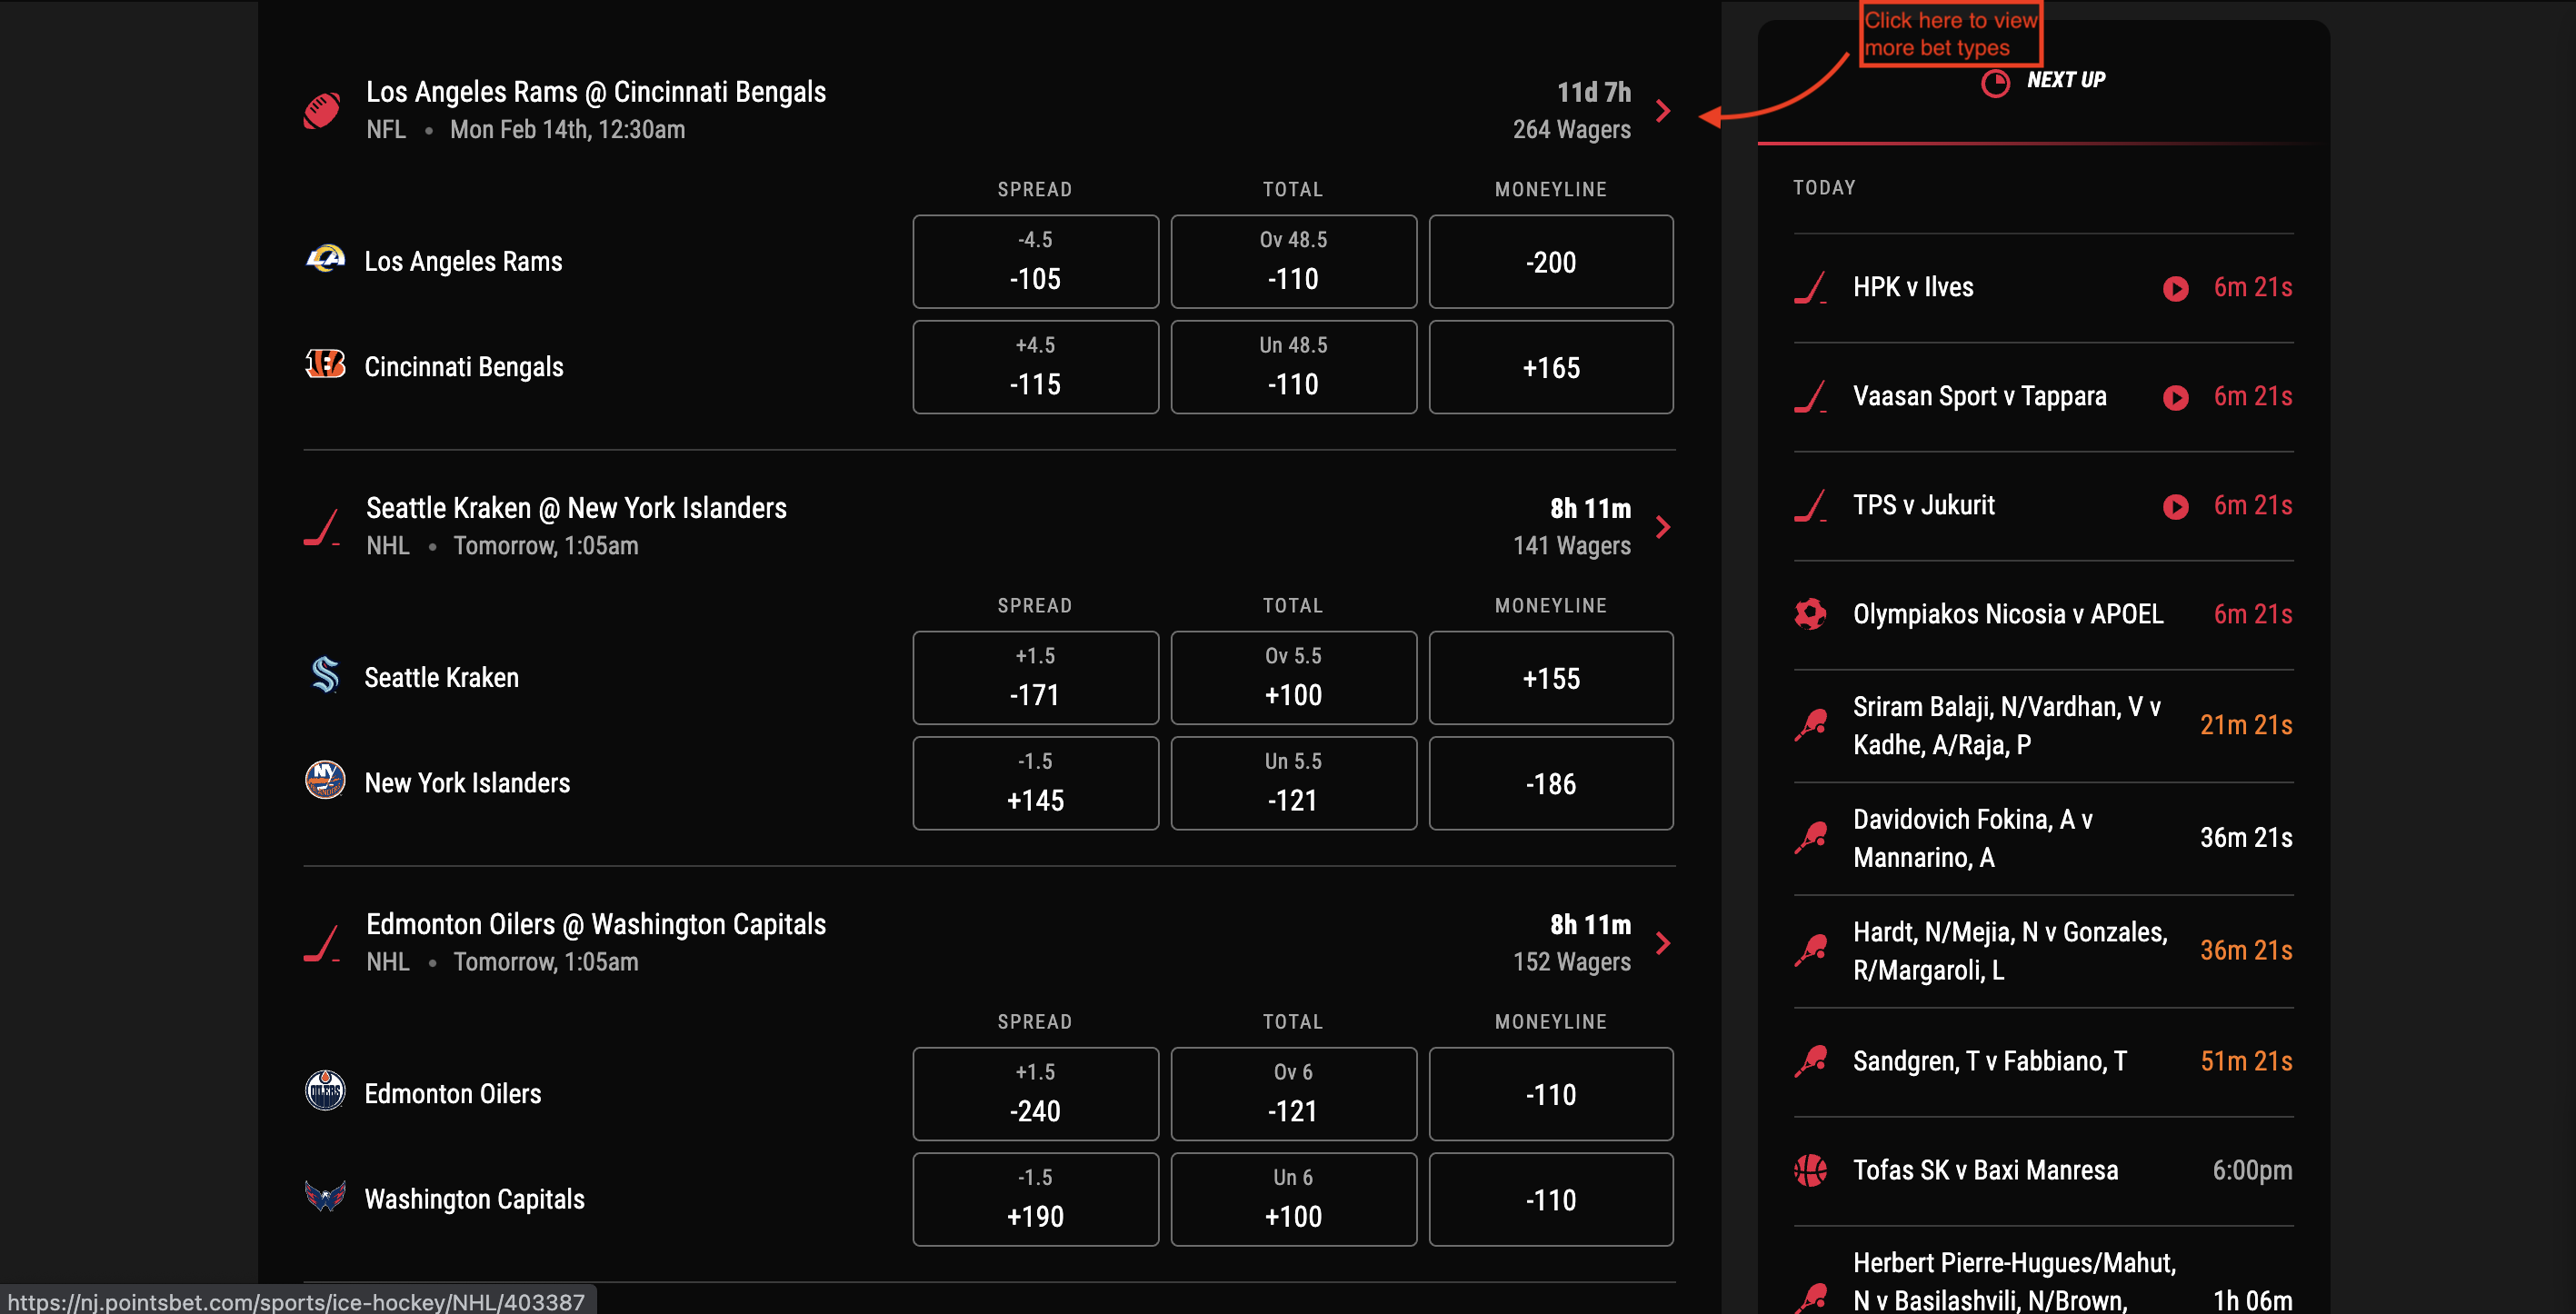2576x1314 pixels.
Task: Click the '264 Wagers' count text
Action: pos(1571,130)
